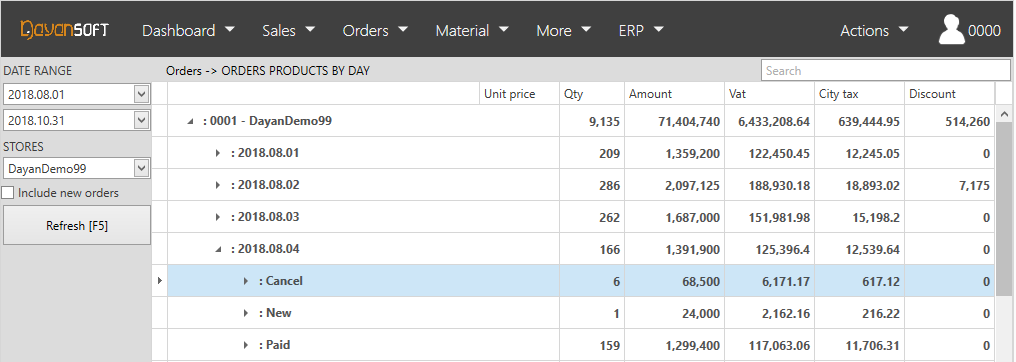Click the DayanSoft logo

(x=64, y=30)
